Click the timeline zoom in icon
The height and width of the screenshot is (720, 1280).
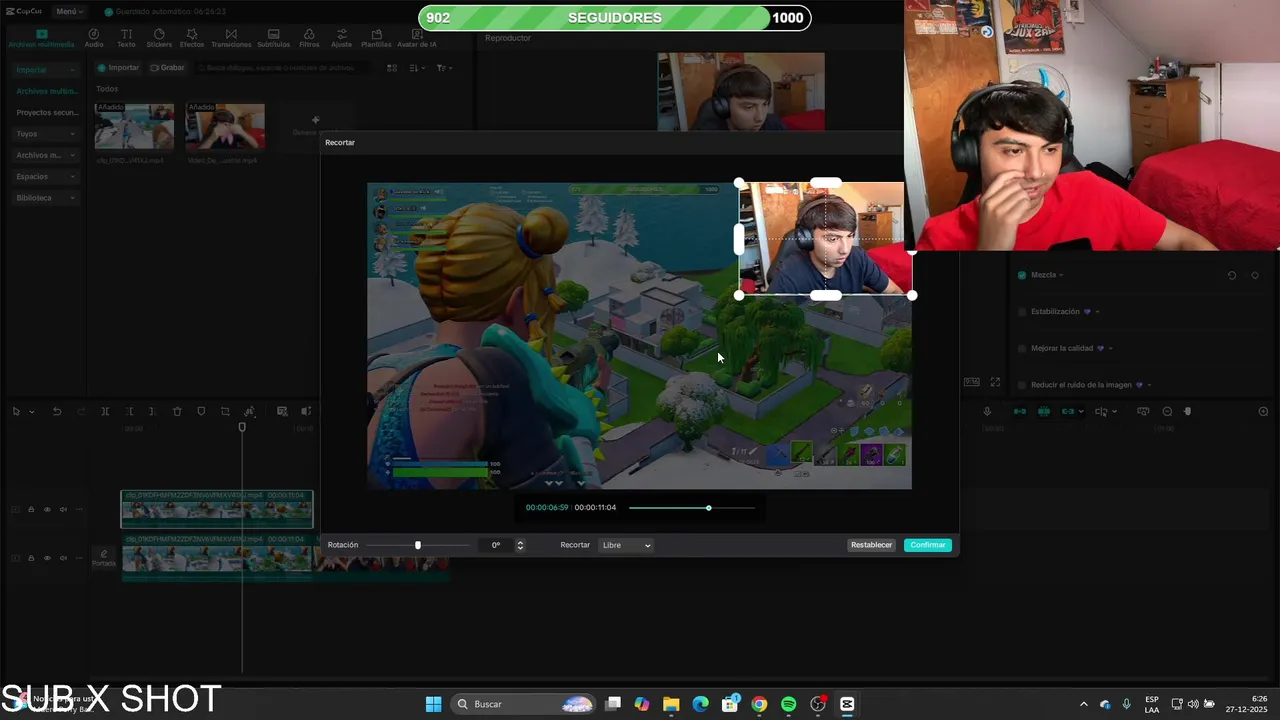[x=1263, y=411]
